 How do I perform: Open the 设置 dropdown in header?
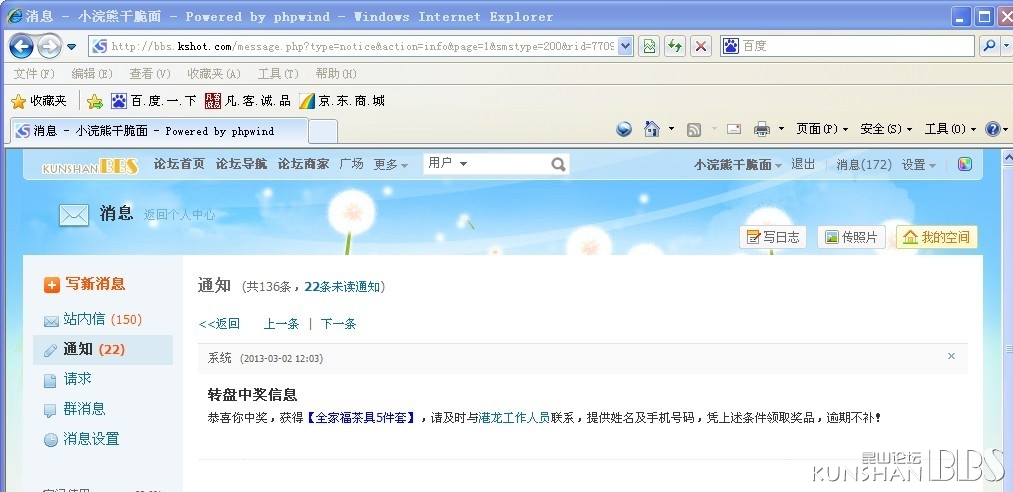tap(919, 165)
